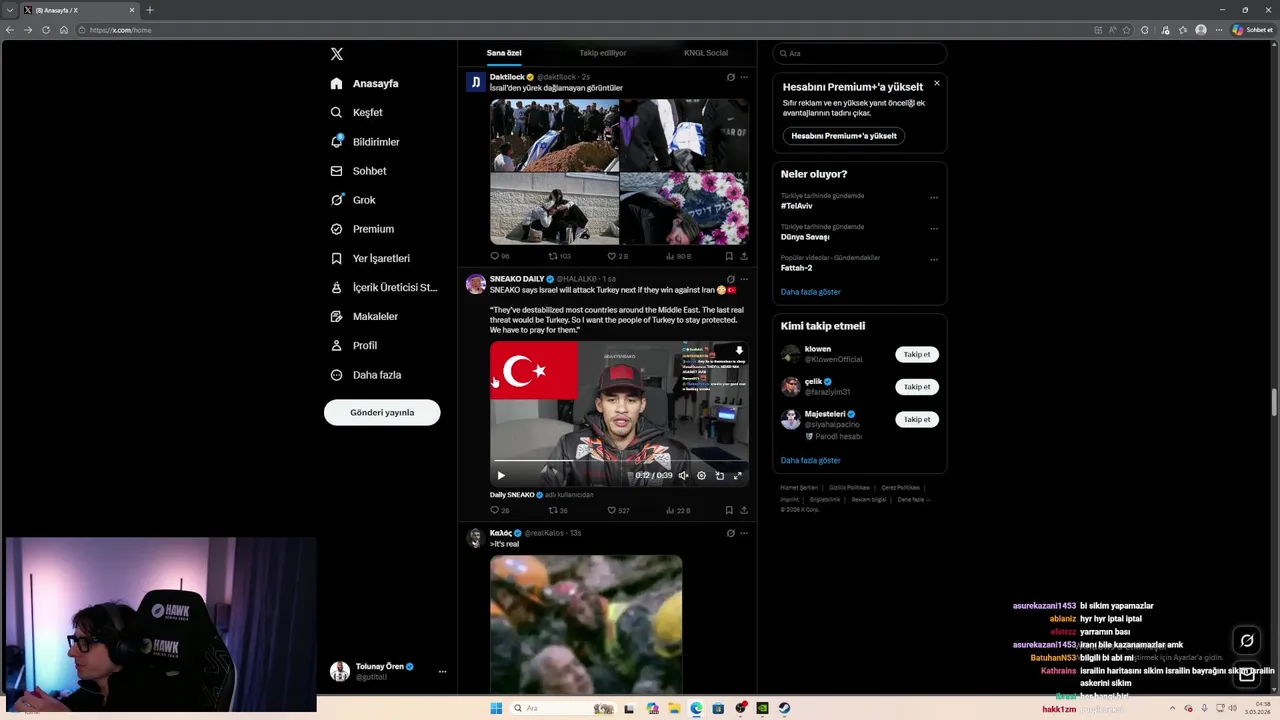Viewport: 1280px width, 720px height.
Task: Open Grok action on Daktilock post
Action: pyautogui.click(x=731, y=77)
